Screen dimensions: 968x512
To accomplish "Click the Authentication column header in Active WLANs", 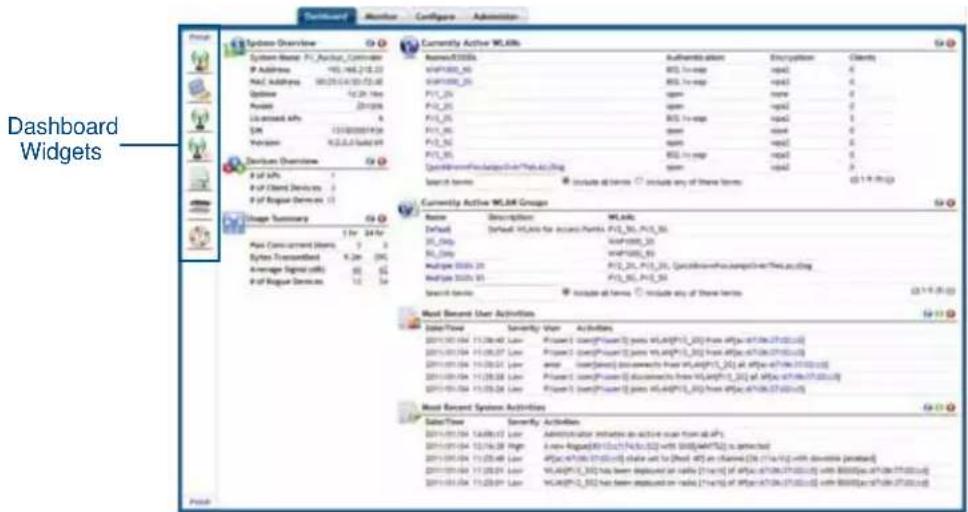I will pyautogui.click(x=695, y=57).
